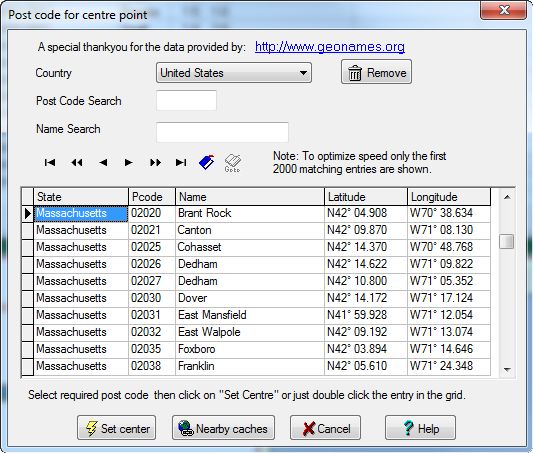Go to last record in navigator
The height and width of the screenshot is (453, 533).
point(181,163)
